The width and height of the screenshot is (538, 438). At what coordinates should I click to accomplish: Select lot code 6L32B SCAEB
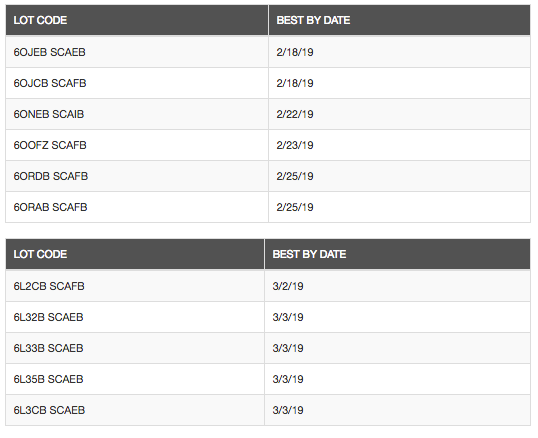click(48, 317)
